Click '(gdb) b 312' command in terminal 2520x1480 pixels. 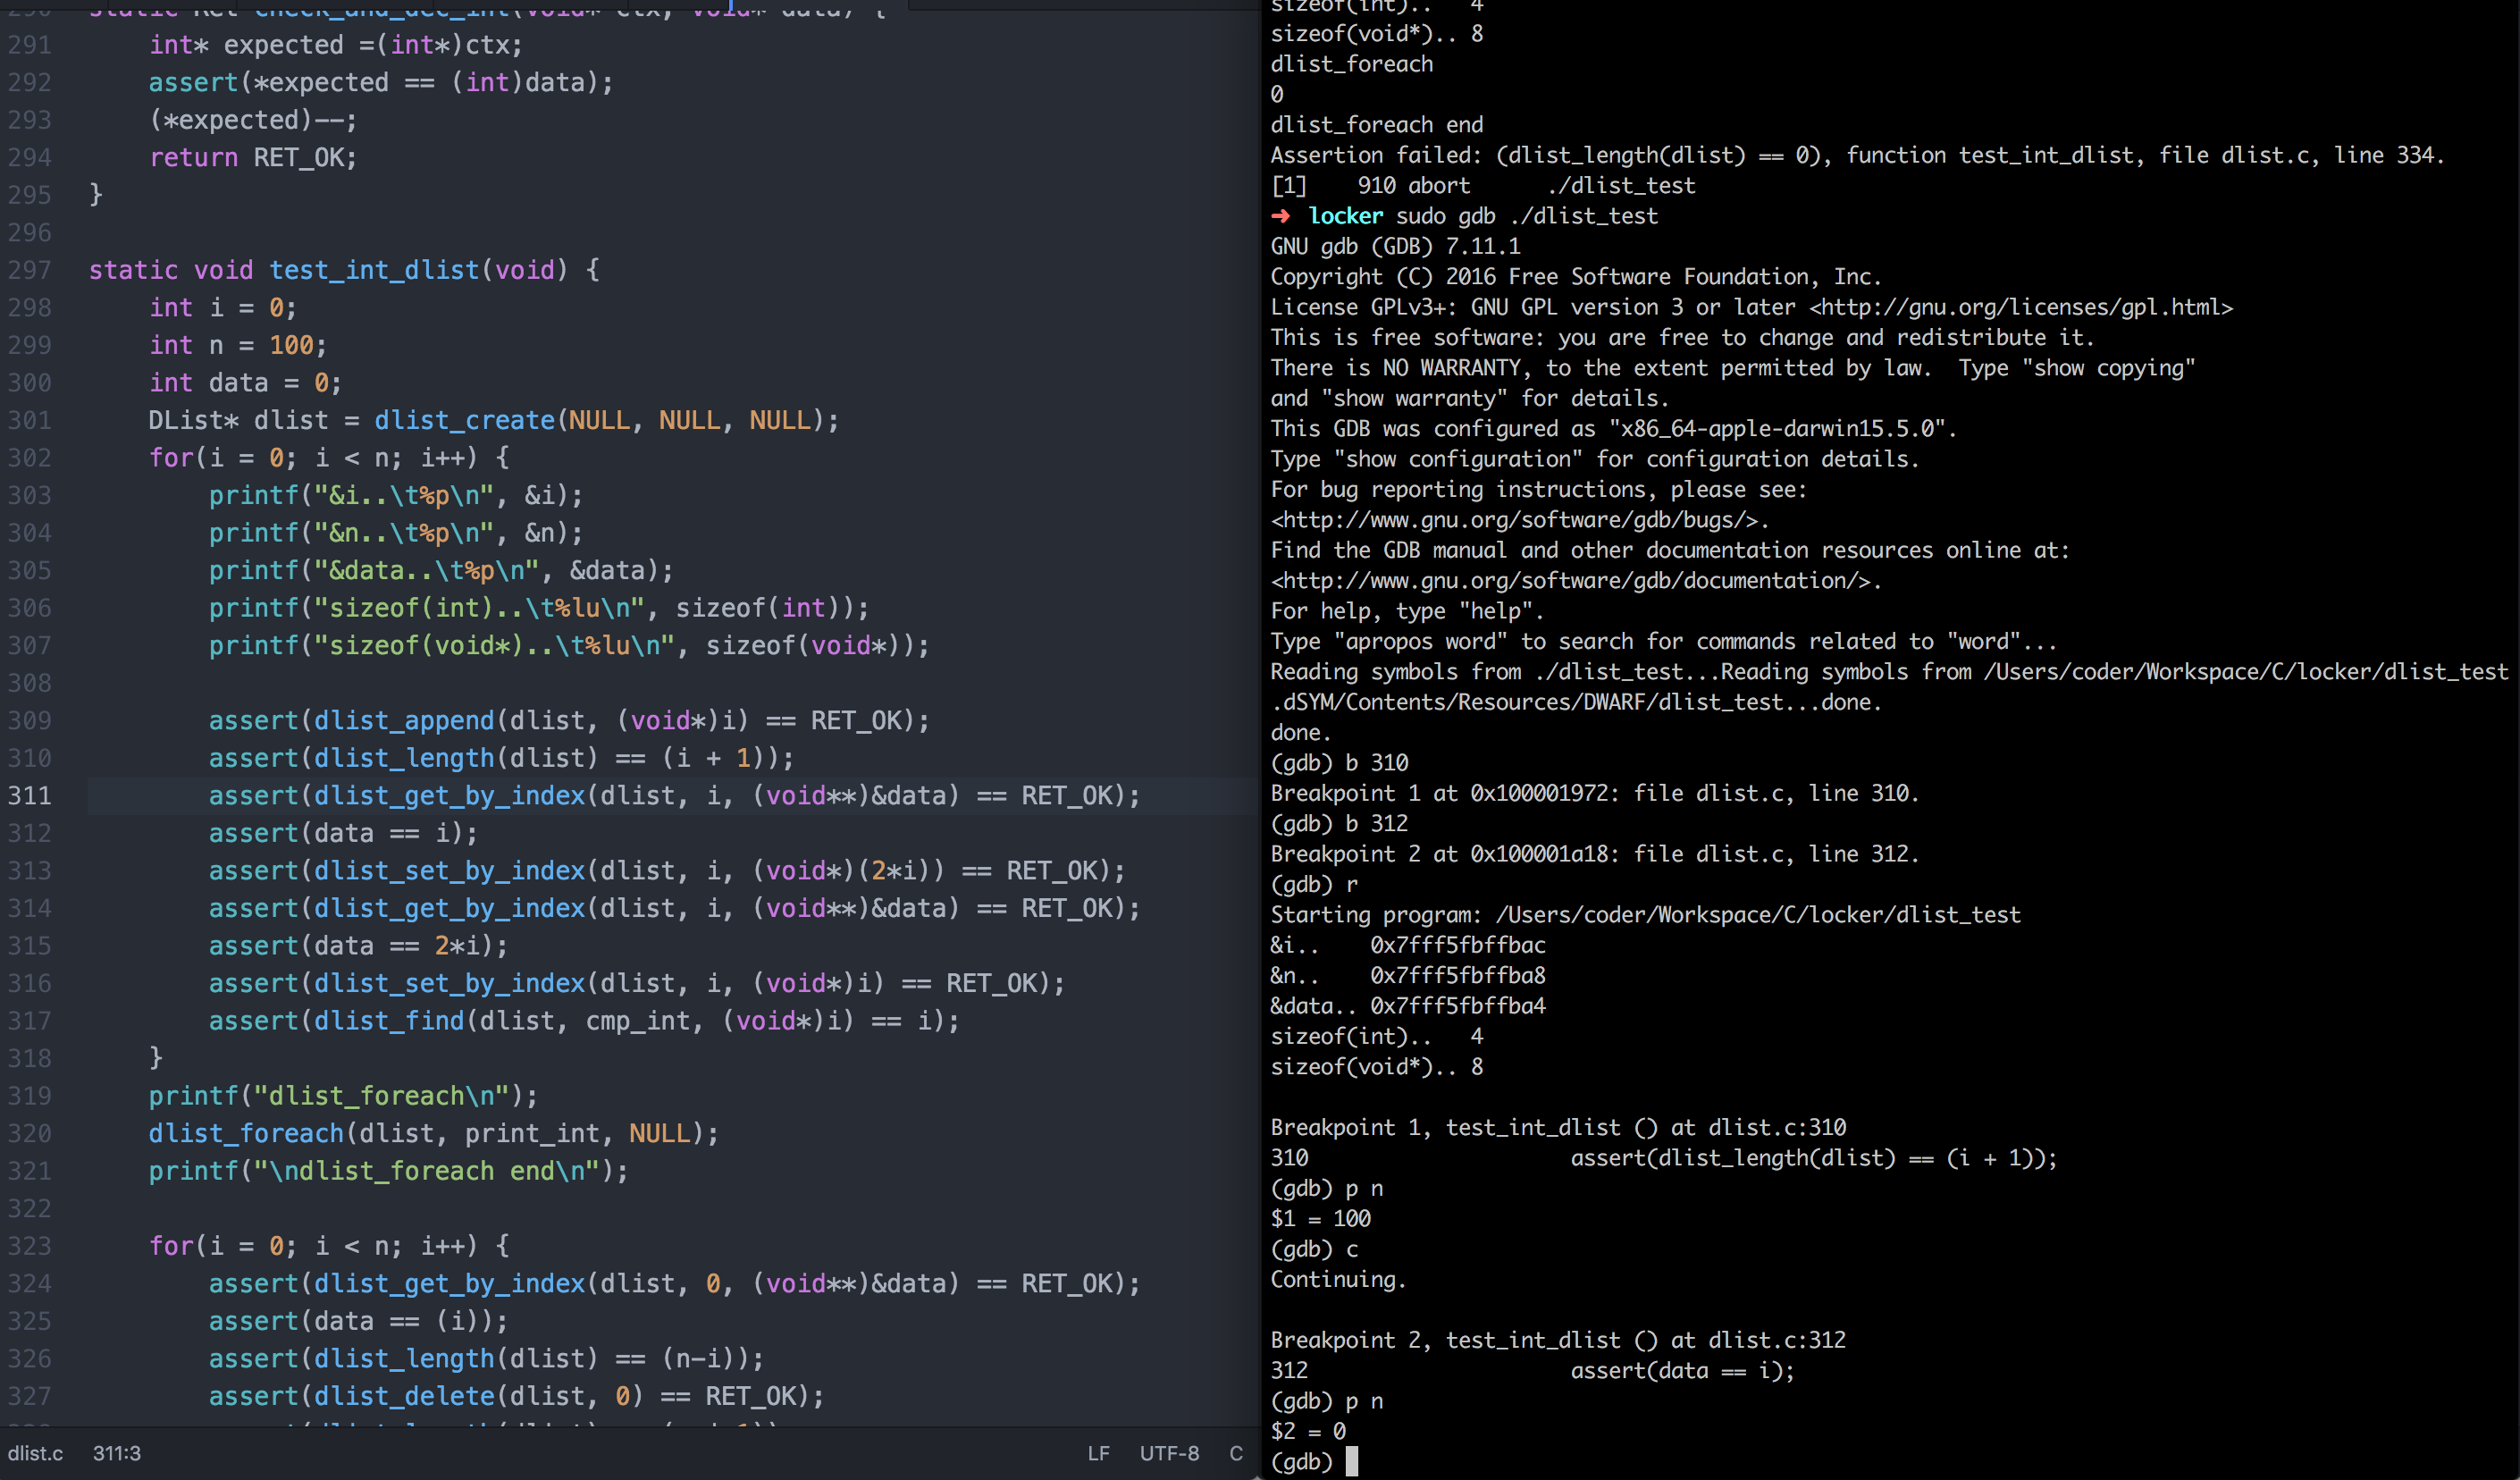click(1339, 824)
